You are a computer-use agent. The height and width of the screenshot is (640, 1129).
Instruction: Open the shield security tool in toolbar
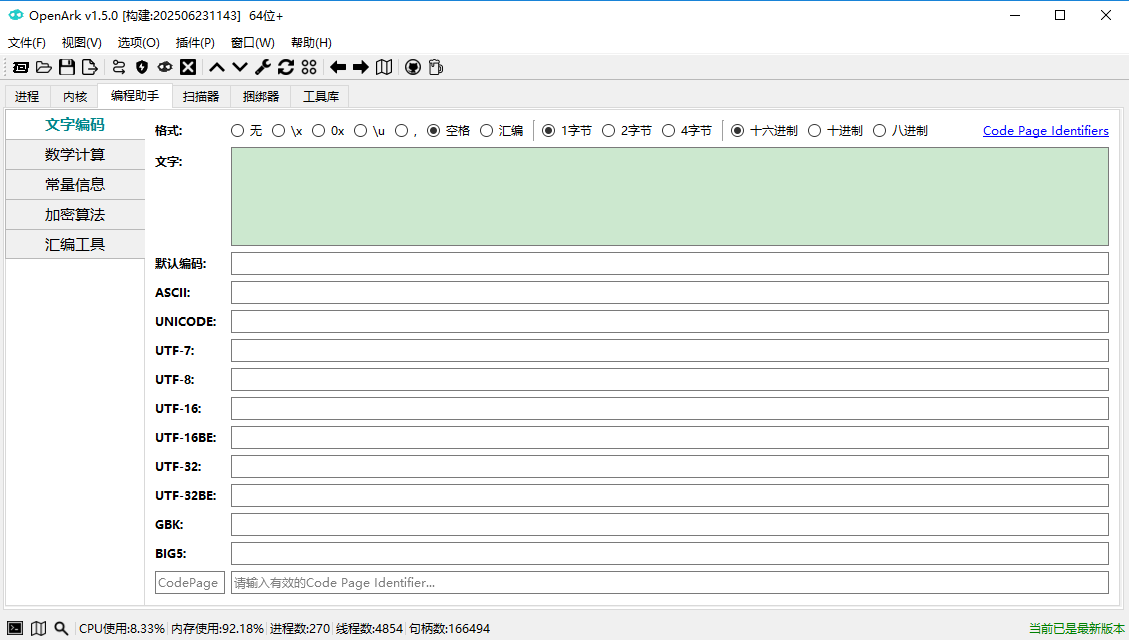[141, 67]
